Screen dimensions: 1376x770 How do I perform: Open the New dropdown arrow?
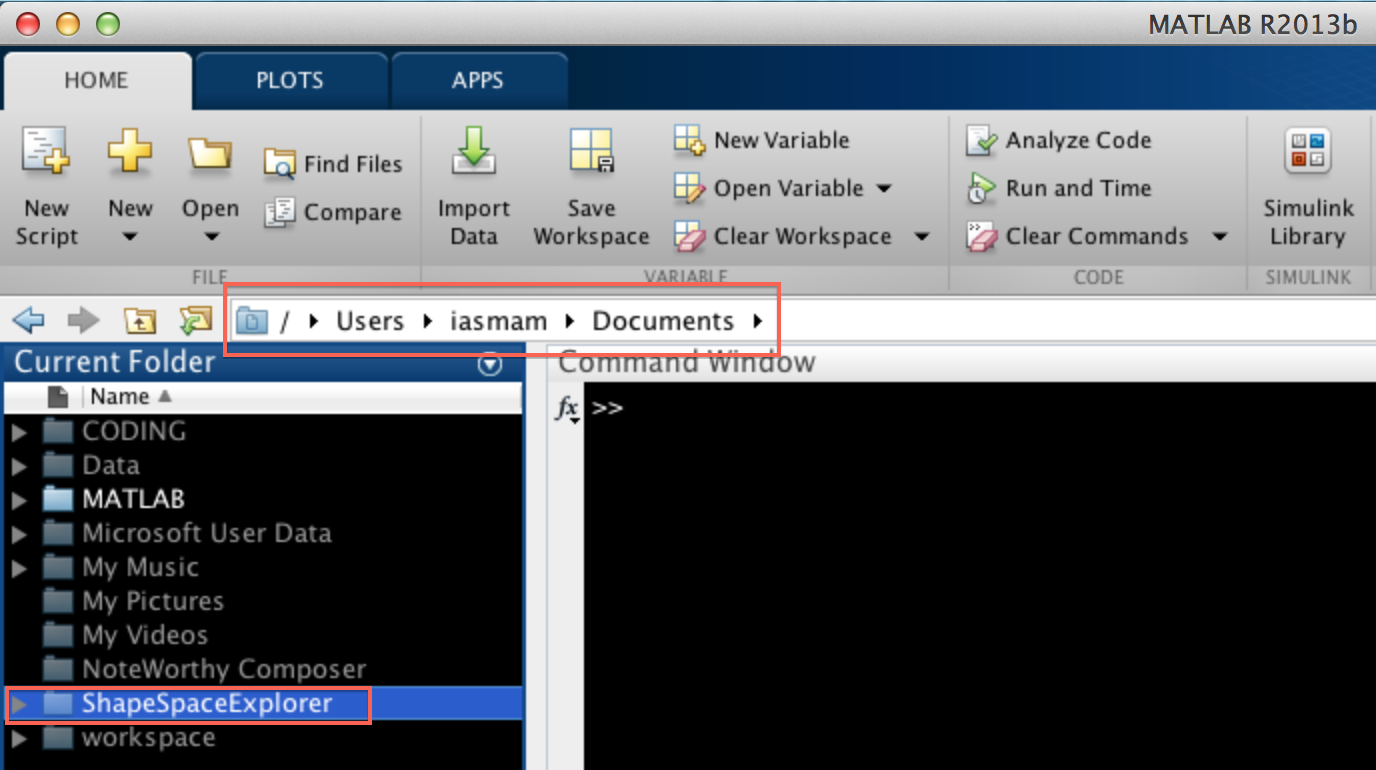point(130,238)
